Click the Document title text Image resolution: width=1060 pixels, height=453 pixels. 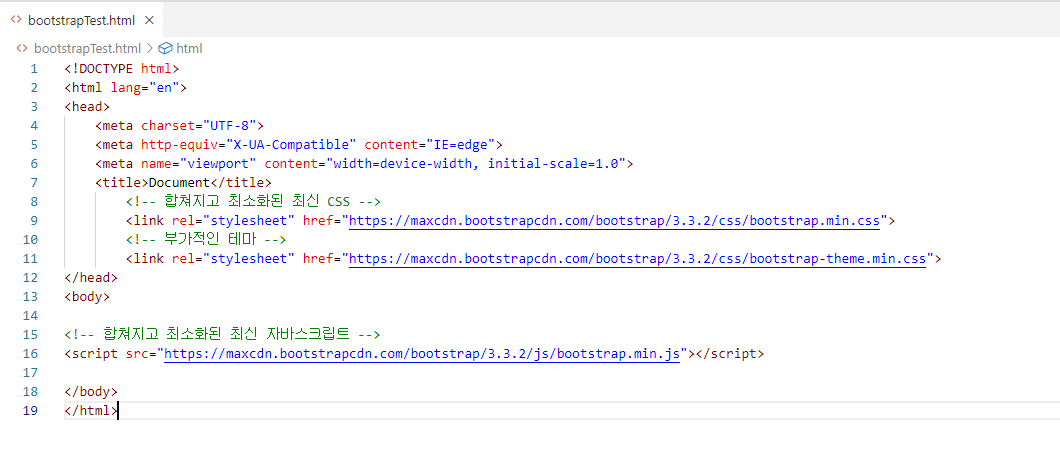click(x=179, y=183)
